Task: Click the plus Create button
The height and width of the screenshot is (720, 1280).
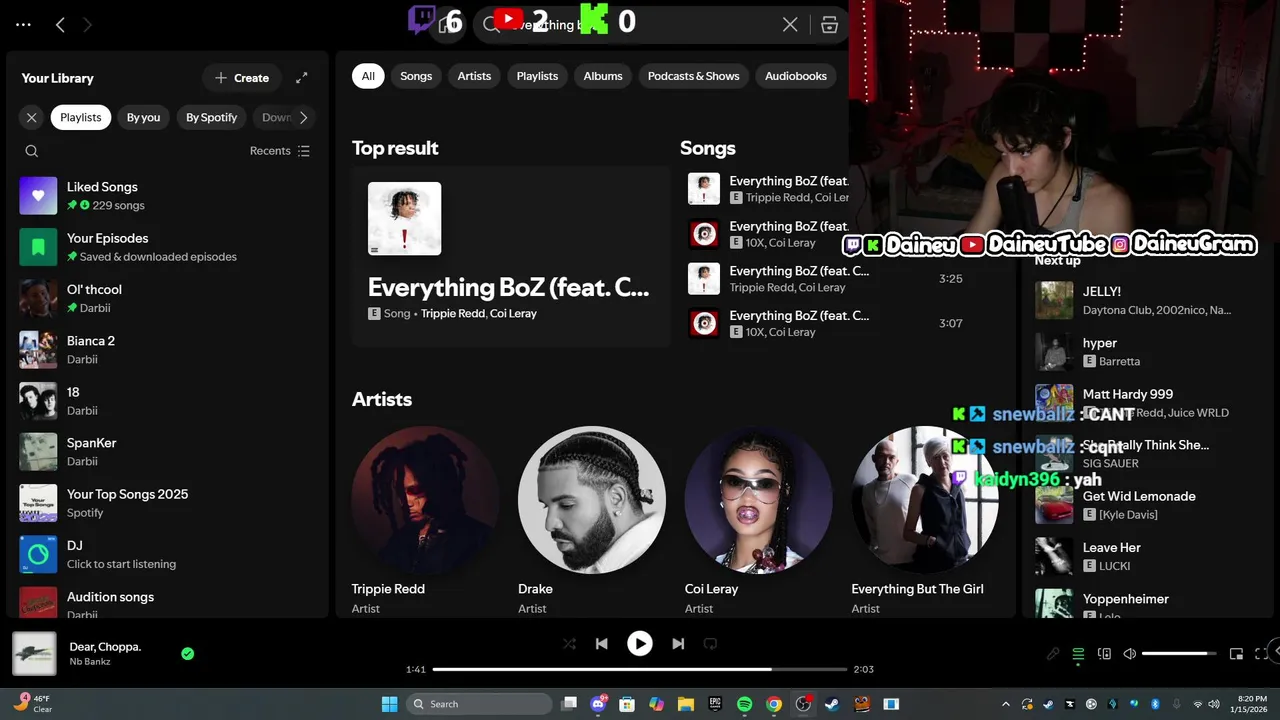Action: coord(242,77)
